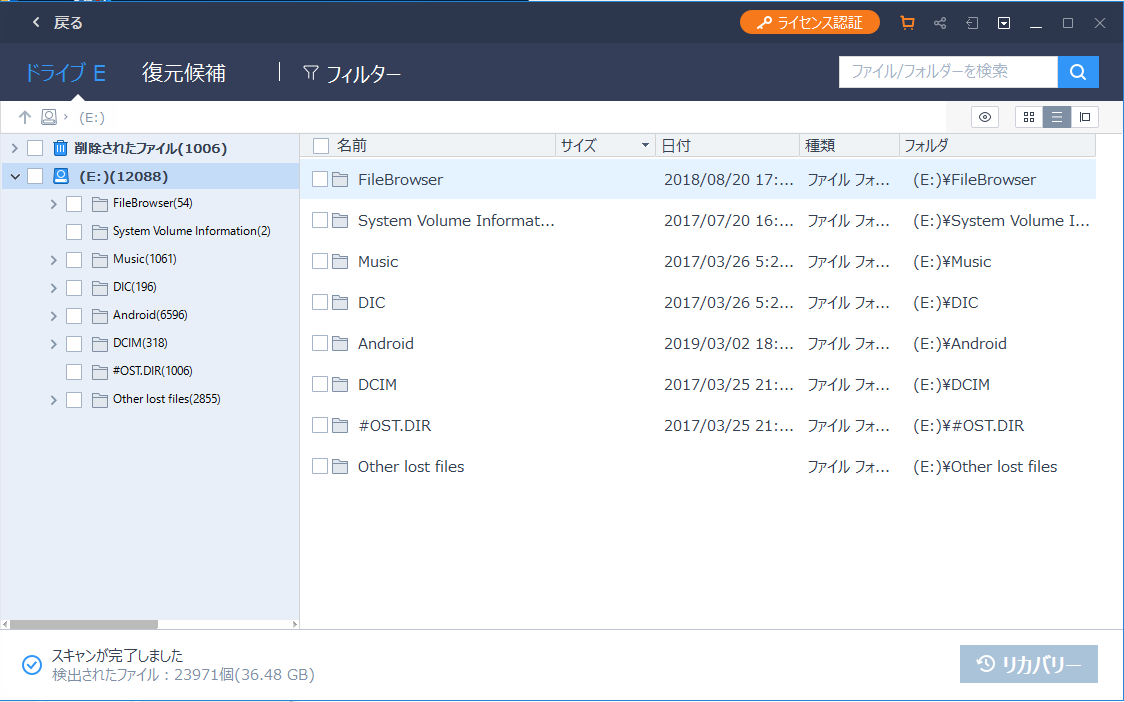Viewport: 1124px width, 702px height.
Task: Click the size column sort dropdown arrow
Action: (x=645, y=146)
